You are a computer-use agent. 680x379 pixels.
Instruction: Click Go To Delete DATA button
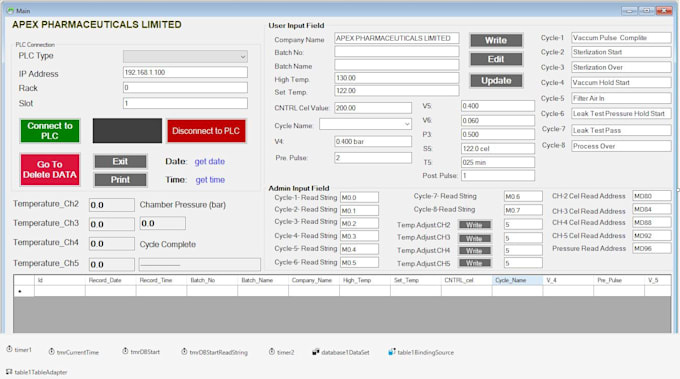pos(50,170)
